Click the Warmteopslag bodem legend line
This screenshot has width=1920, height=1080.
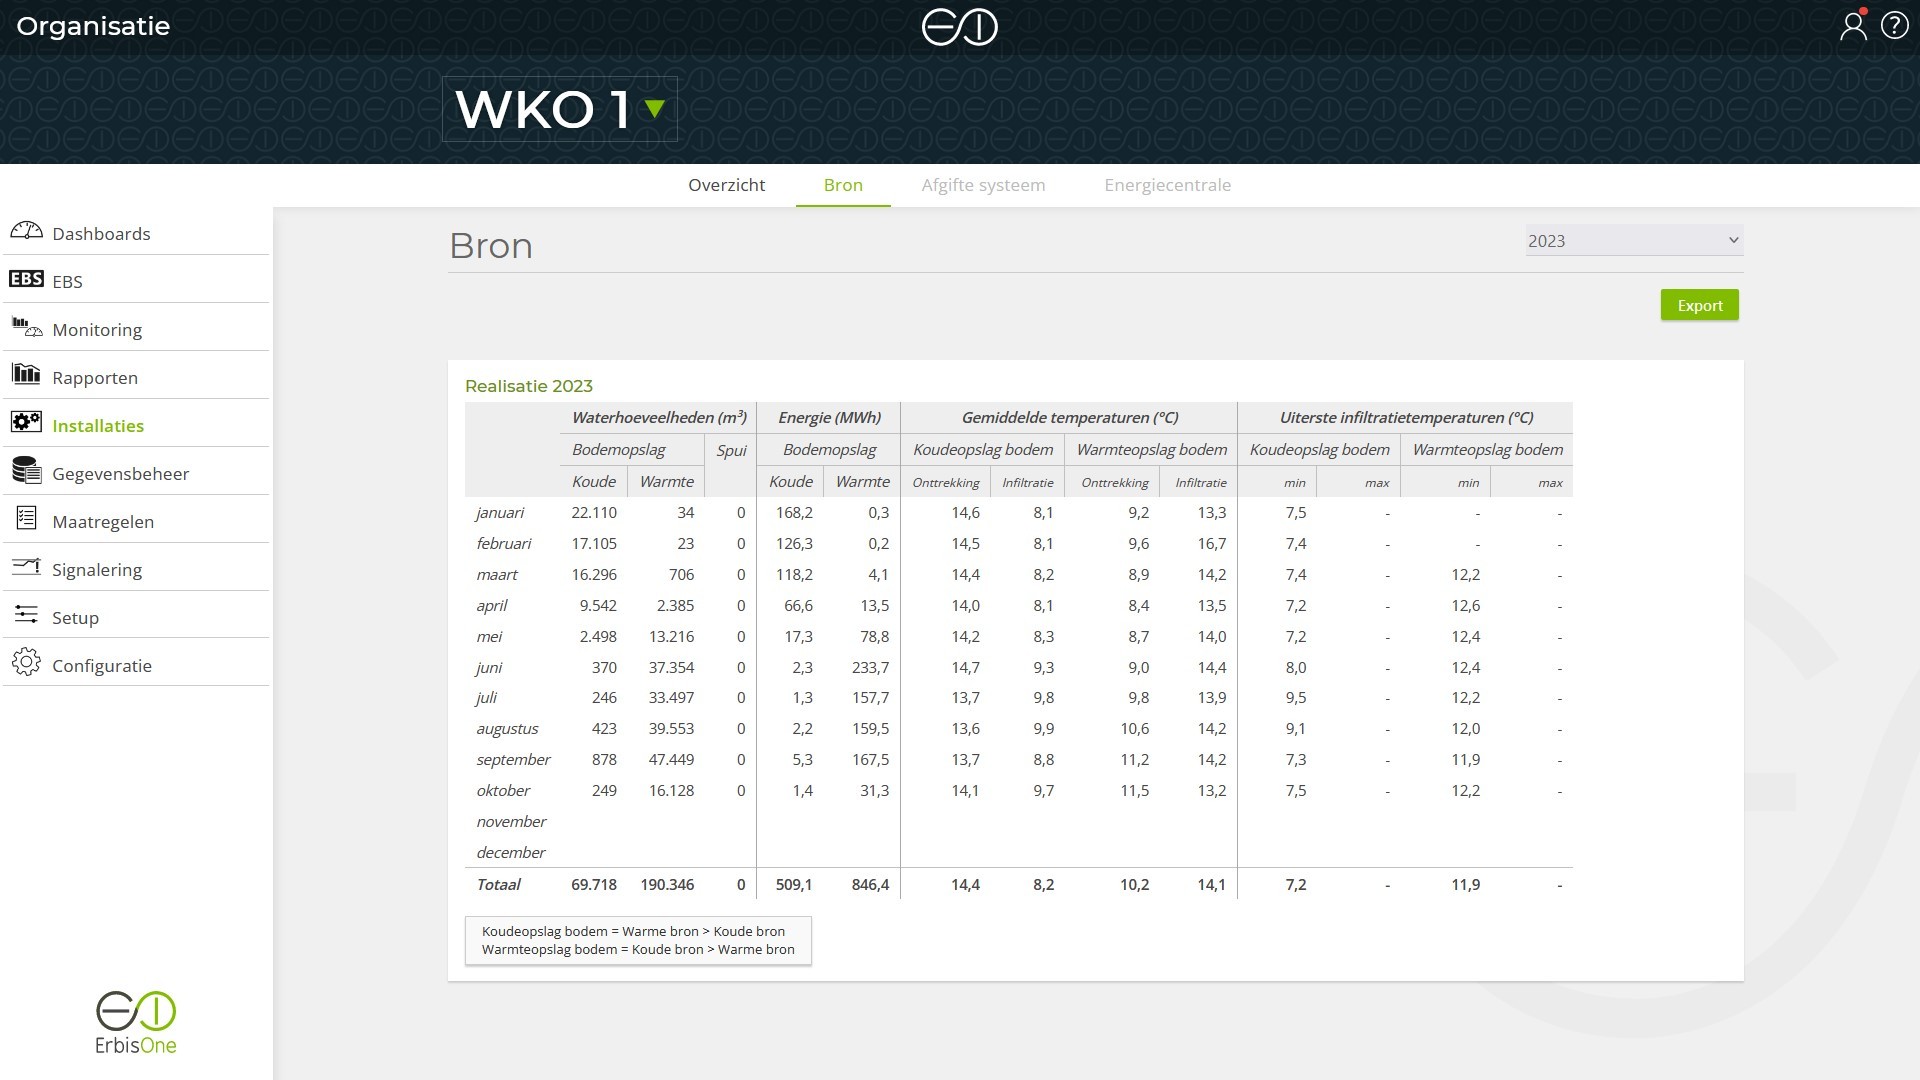[638, 950]
